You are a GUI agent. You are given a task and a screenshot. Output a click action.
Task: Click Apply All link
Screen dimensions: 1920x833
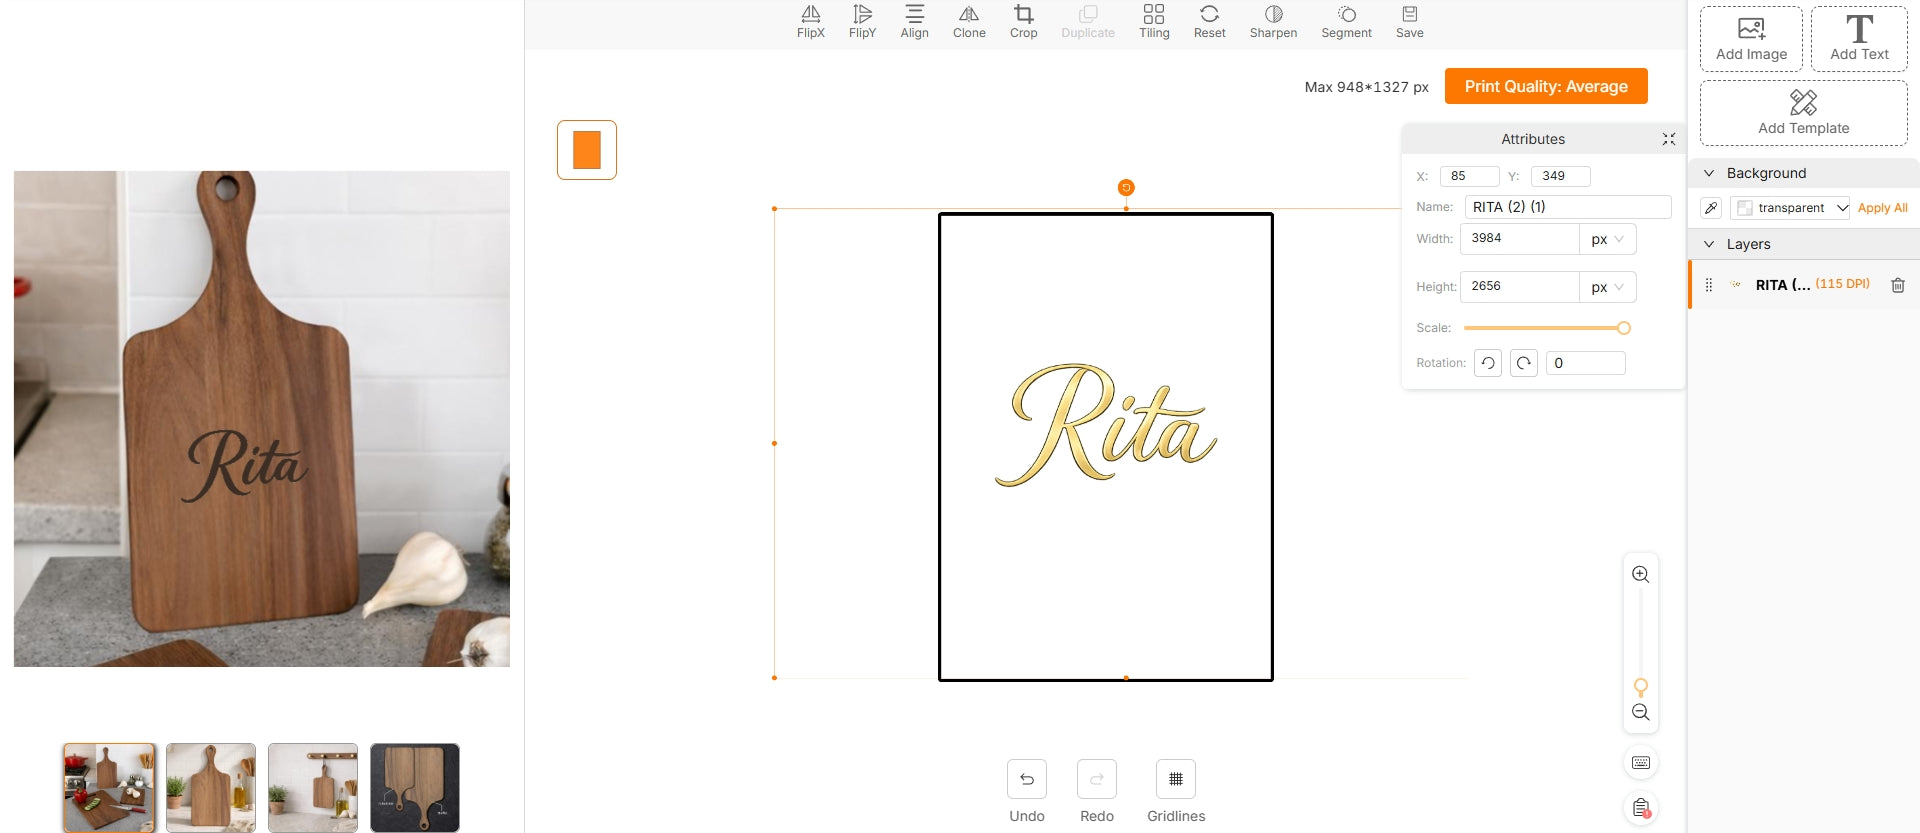[1882, 208]
